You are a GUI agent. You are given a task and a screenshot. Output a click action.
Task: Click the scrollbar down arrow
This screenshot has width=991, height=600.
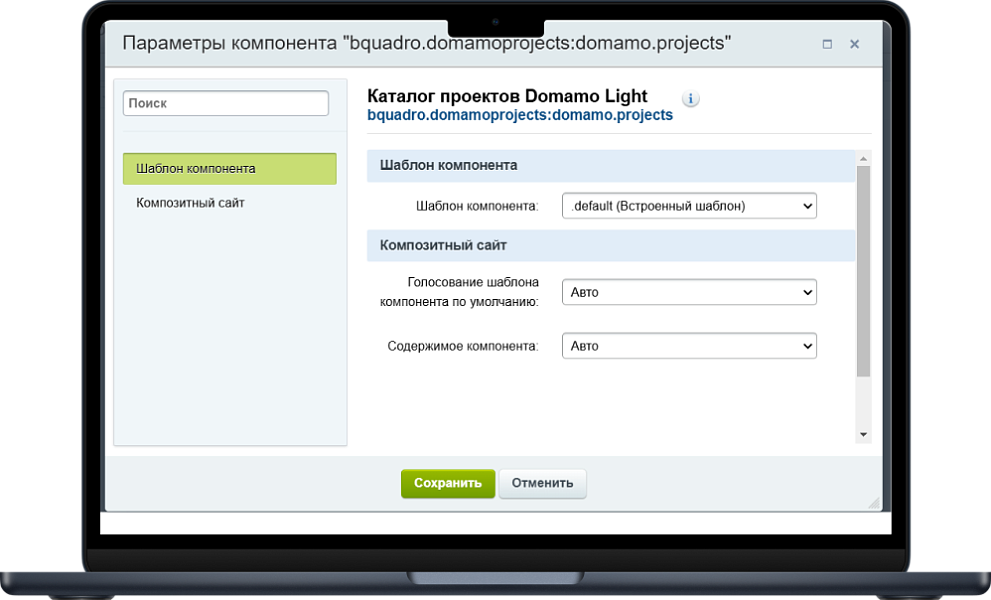(861, 434)
